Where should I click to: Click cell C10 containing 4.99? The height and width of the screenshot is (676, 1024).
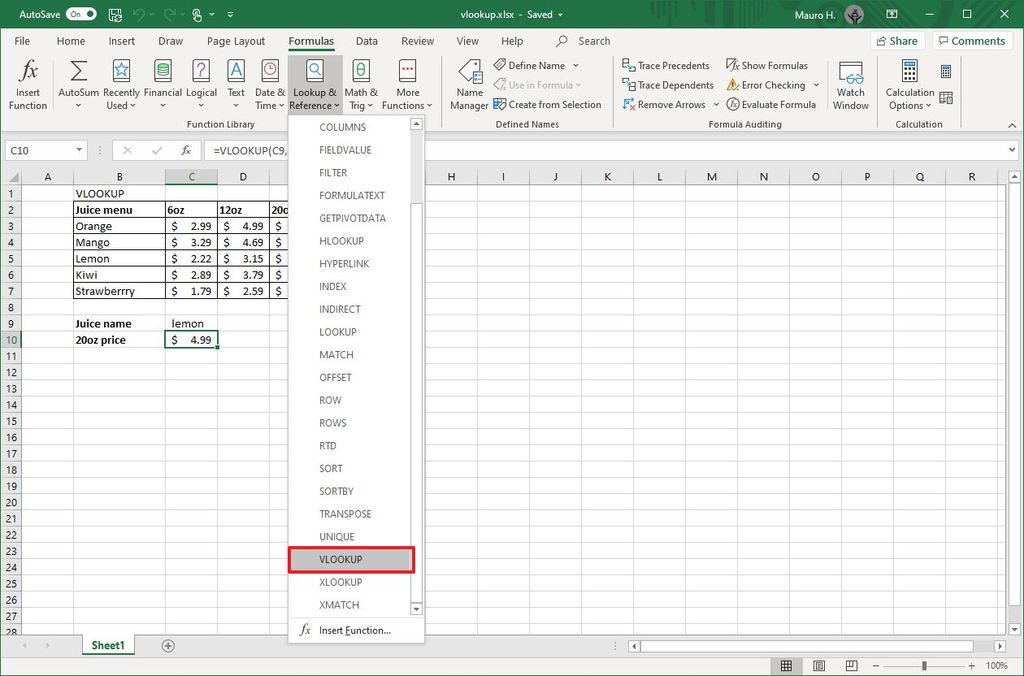(x=191, y=340)
